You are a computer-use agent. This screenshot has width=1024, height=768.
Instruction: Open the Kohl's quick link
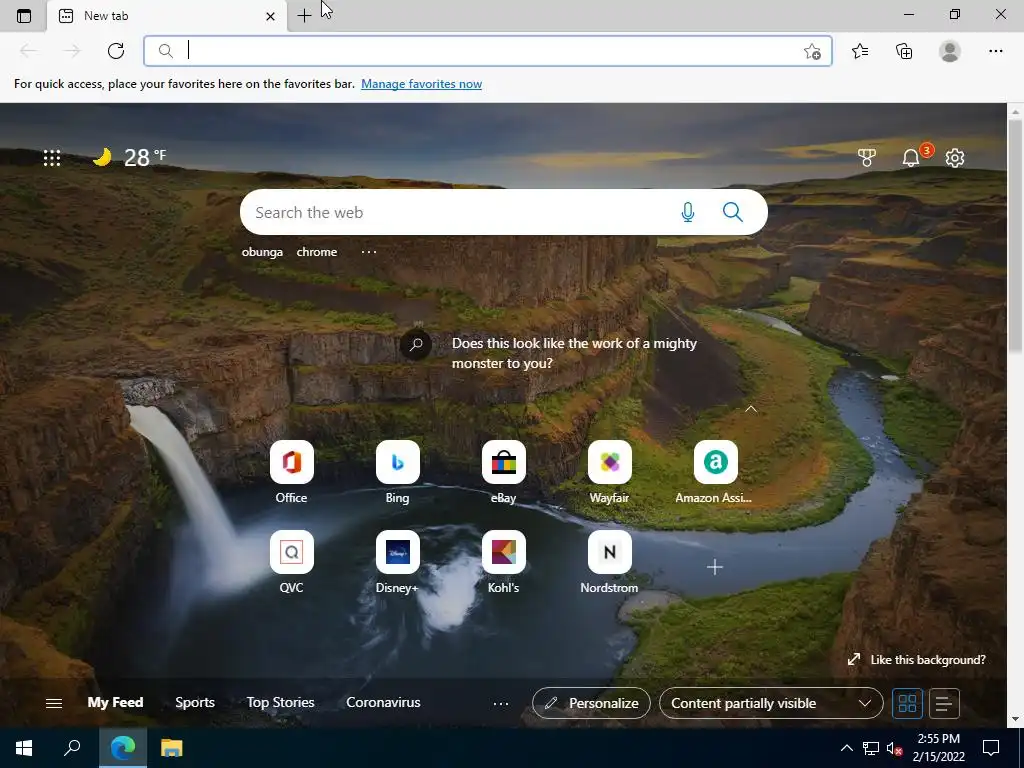pyautogui.click(x=504, y=562)
